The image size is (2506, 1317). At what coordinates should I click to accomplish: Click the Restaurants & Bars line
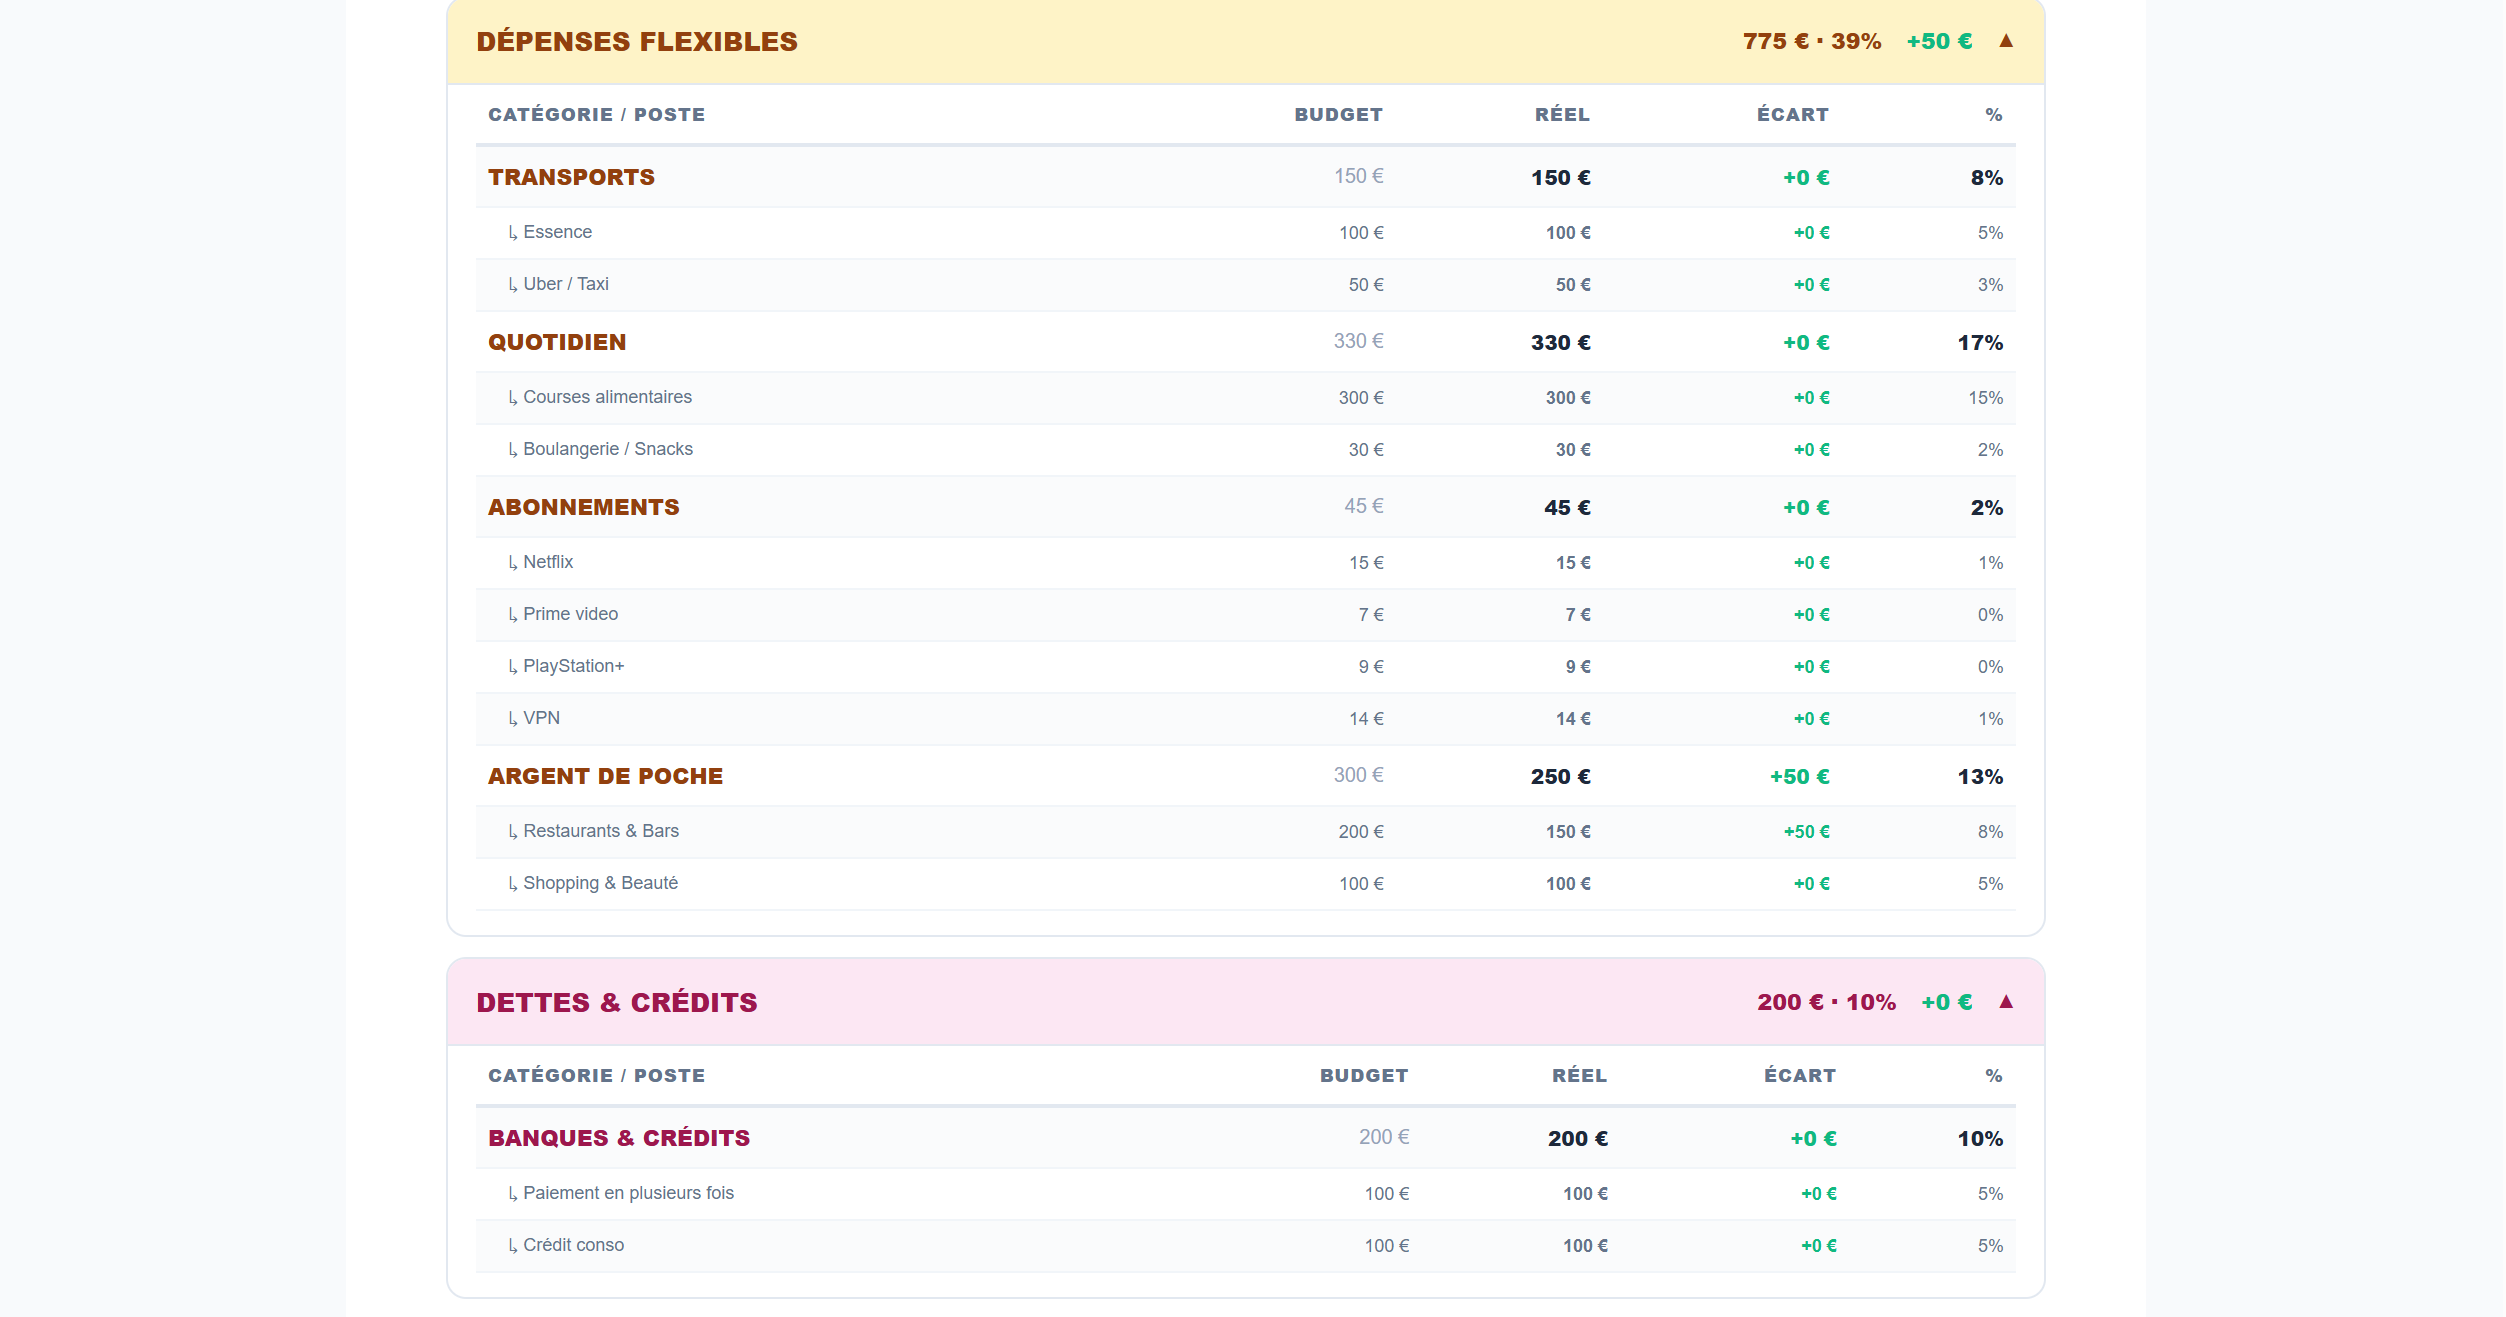pos(1245,832)
